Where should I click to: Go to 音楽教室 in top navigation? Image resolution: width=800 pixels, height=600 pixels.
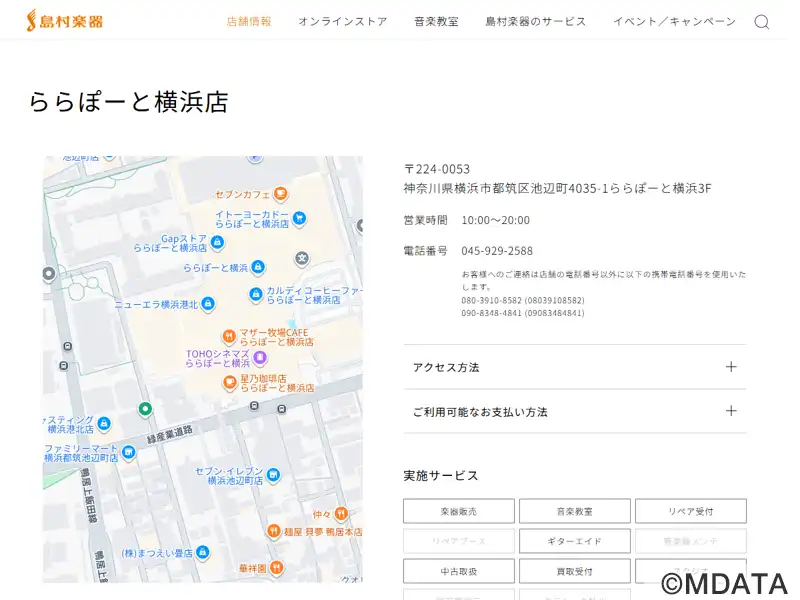[436, 21]
